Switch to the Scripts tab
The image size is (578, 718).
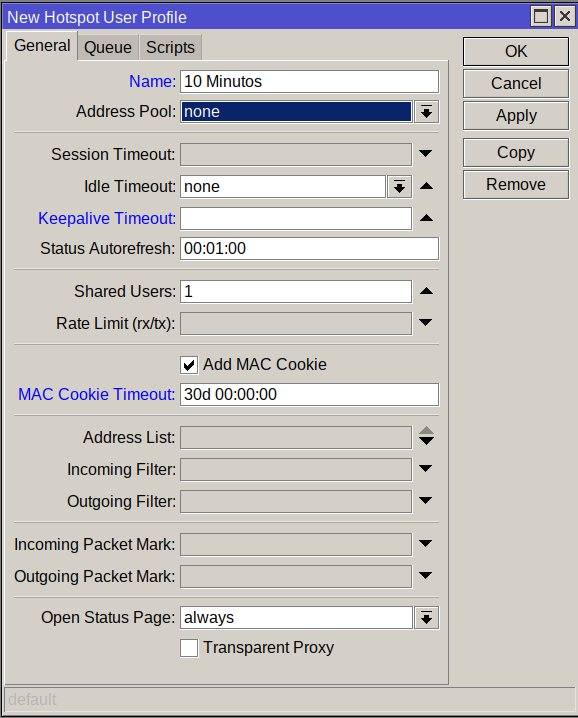point(170,48)
